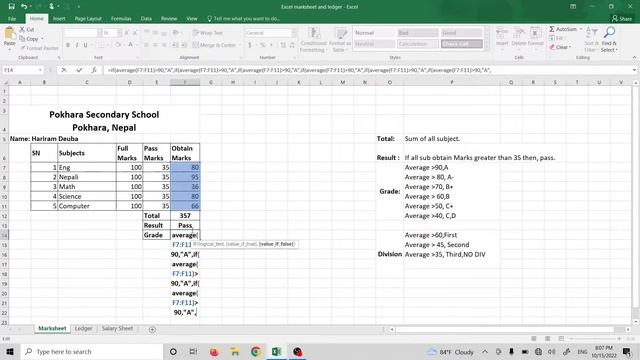This screenshot has width=640, height=360.
Task: Cancel formula entry with the X icon
Action: click(64, 70)
